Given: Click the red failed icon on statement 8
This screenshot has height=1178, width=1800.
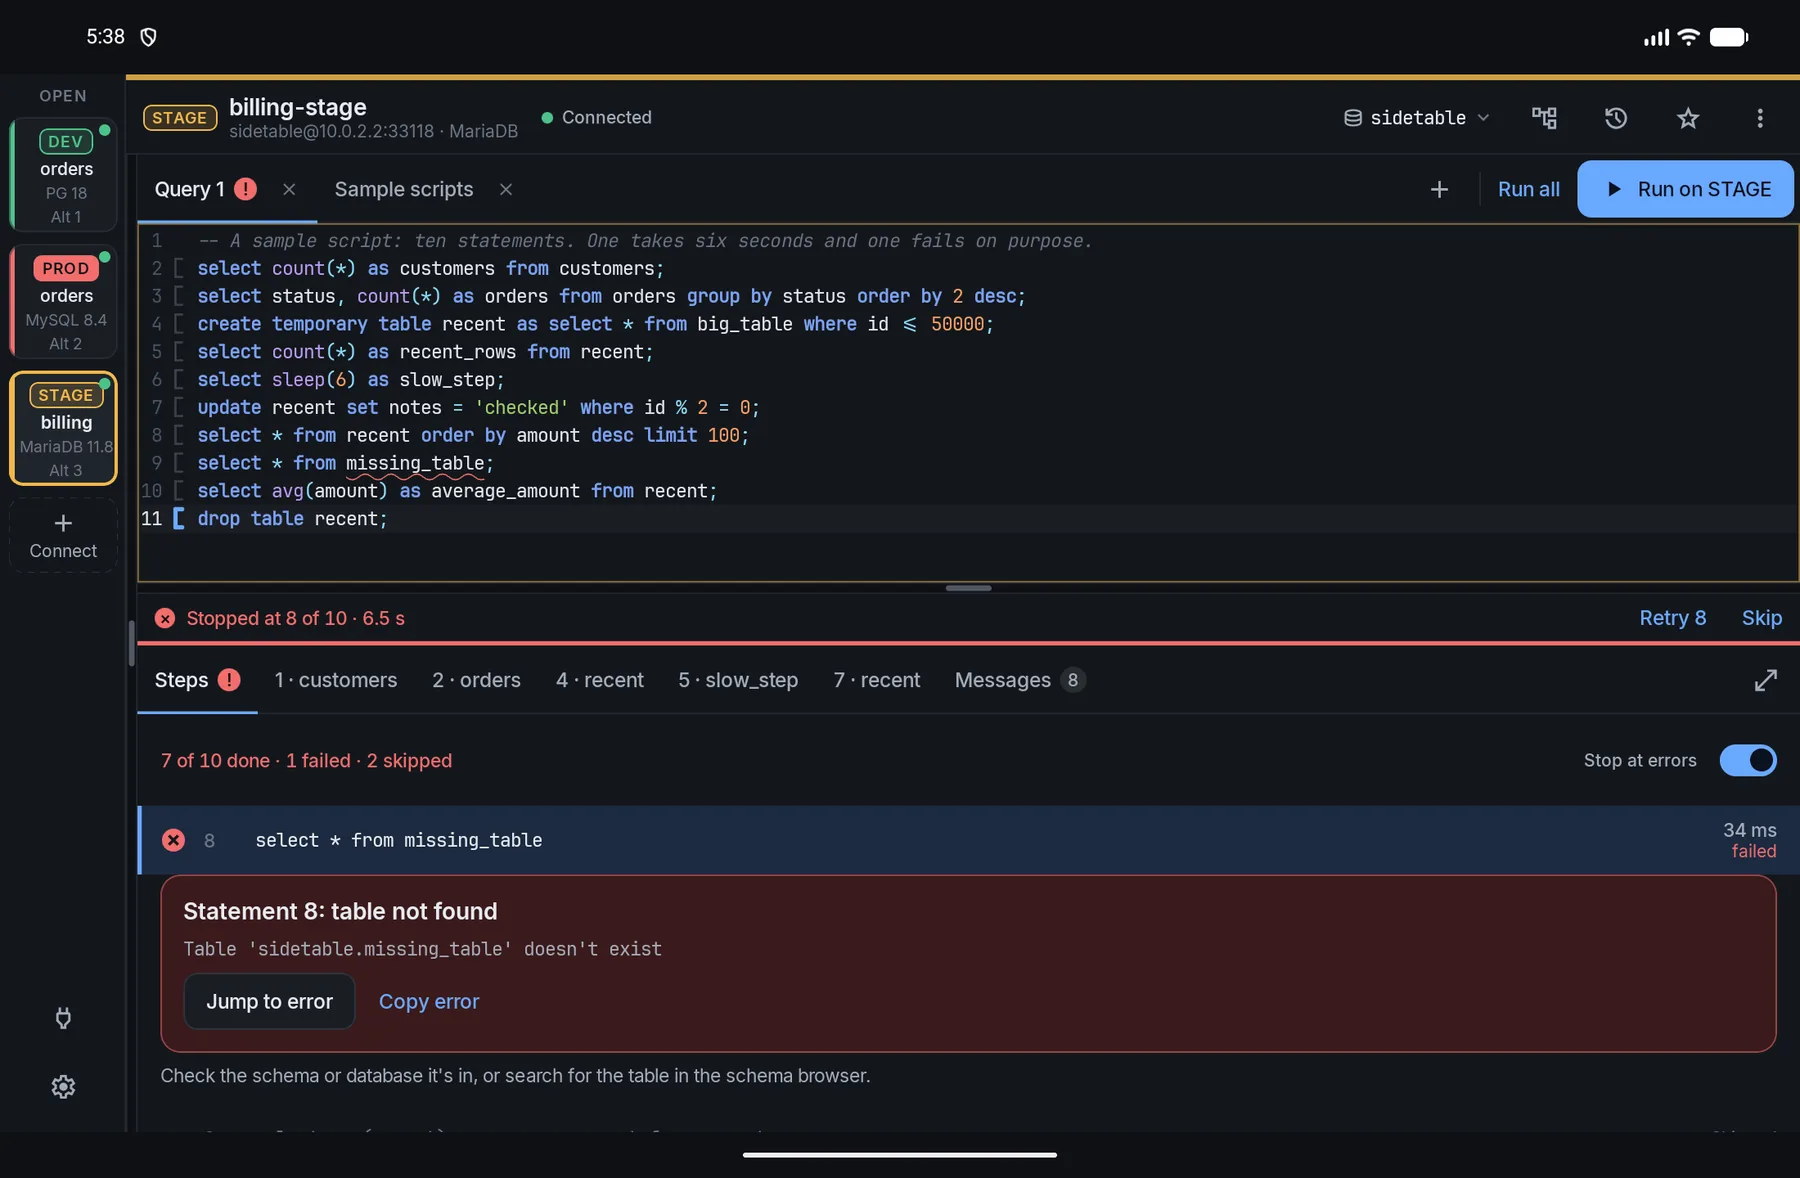Looking at the screenshot, I should [173, 840].
